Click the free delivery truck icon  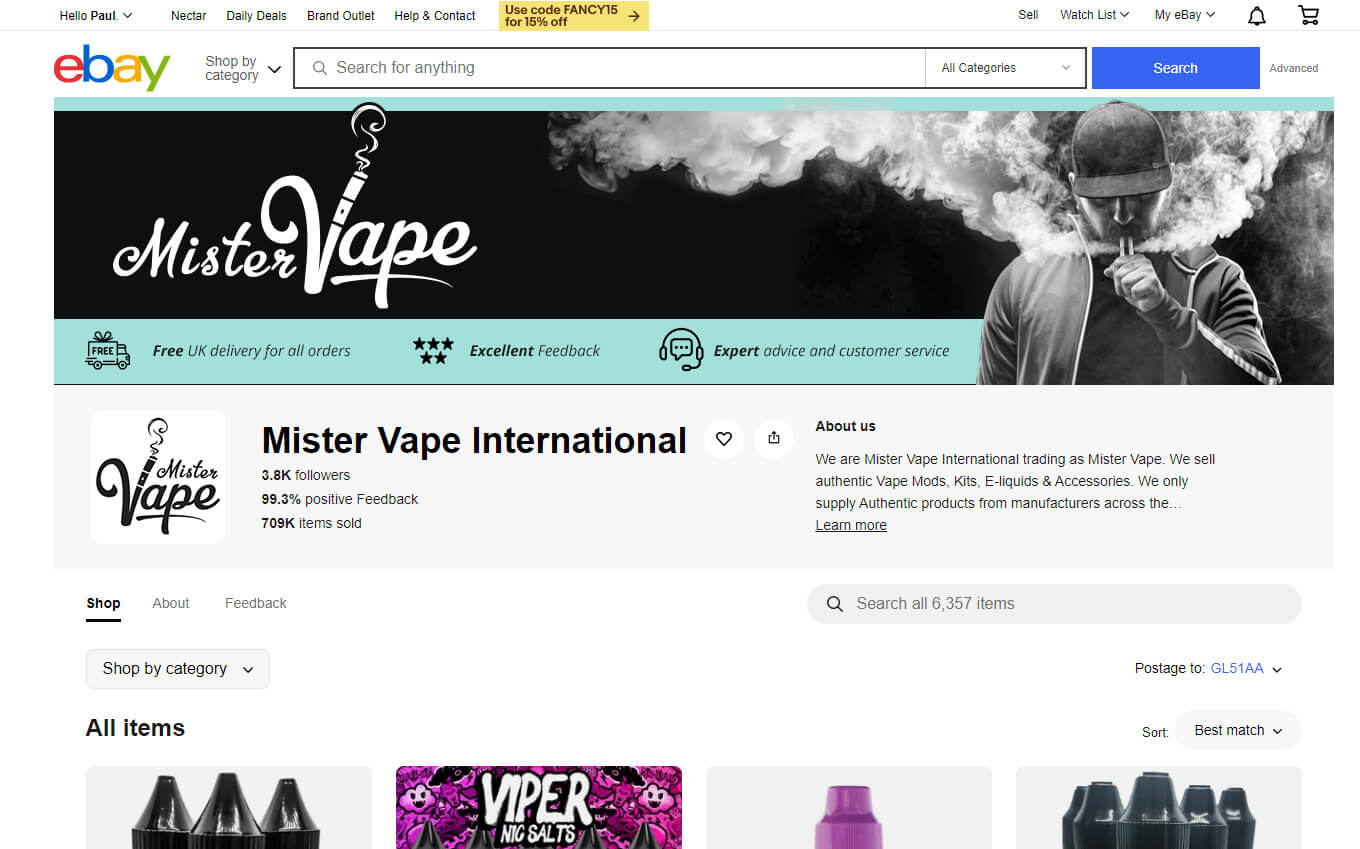coord(108,351)
